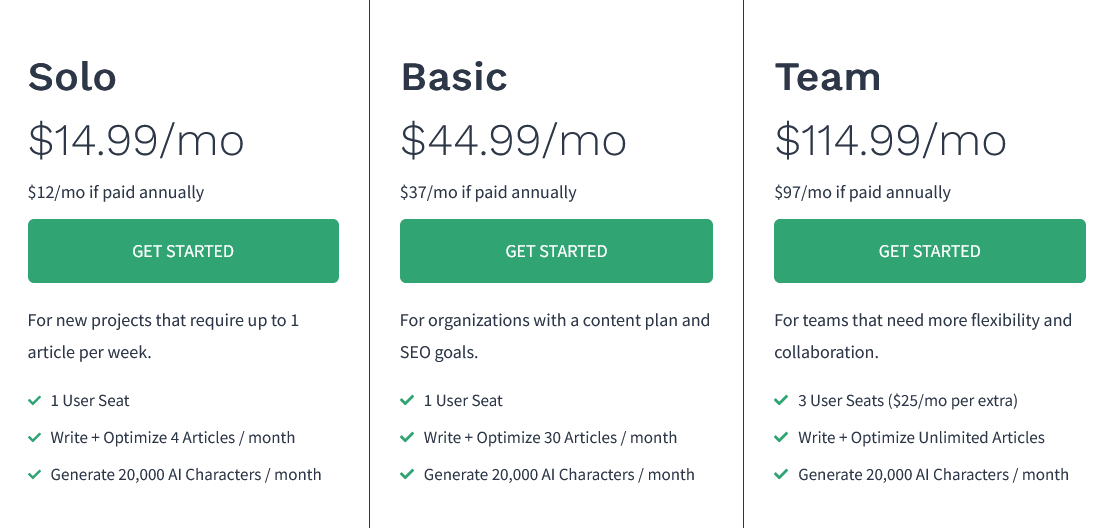
Task: Click the $97/mo if paid annually text
Action: [x=862, y=192]
